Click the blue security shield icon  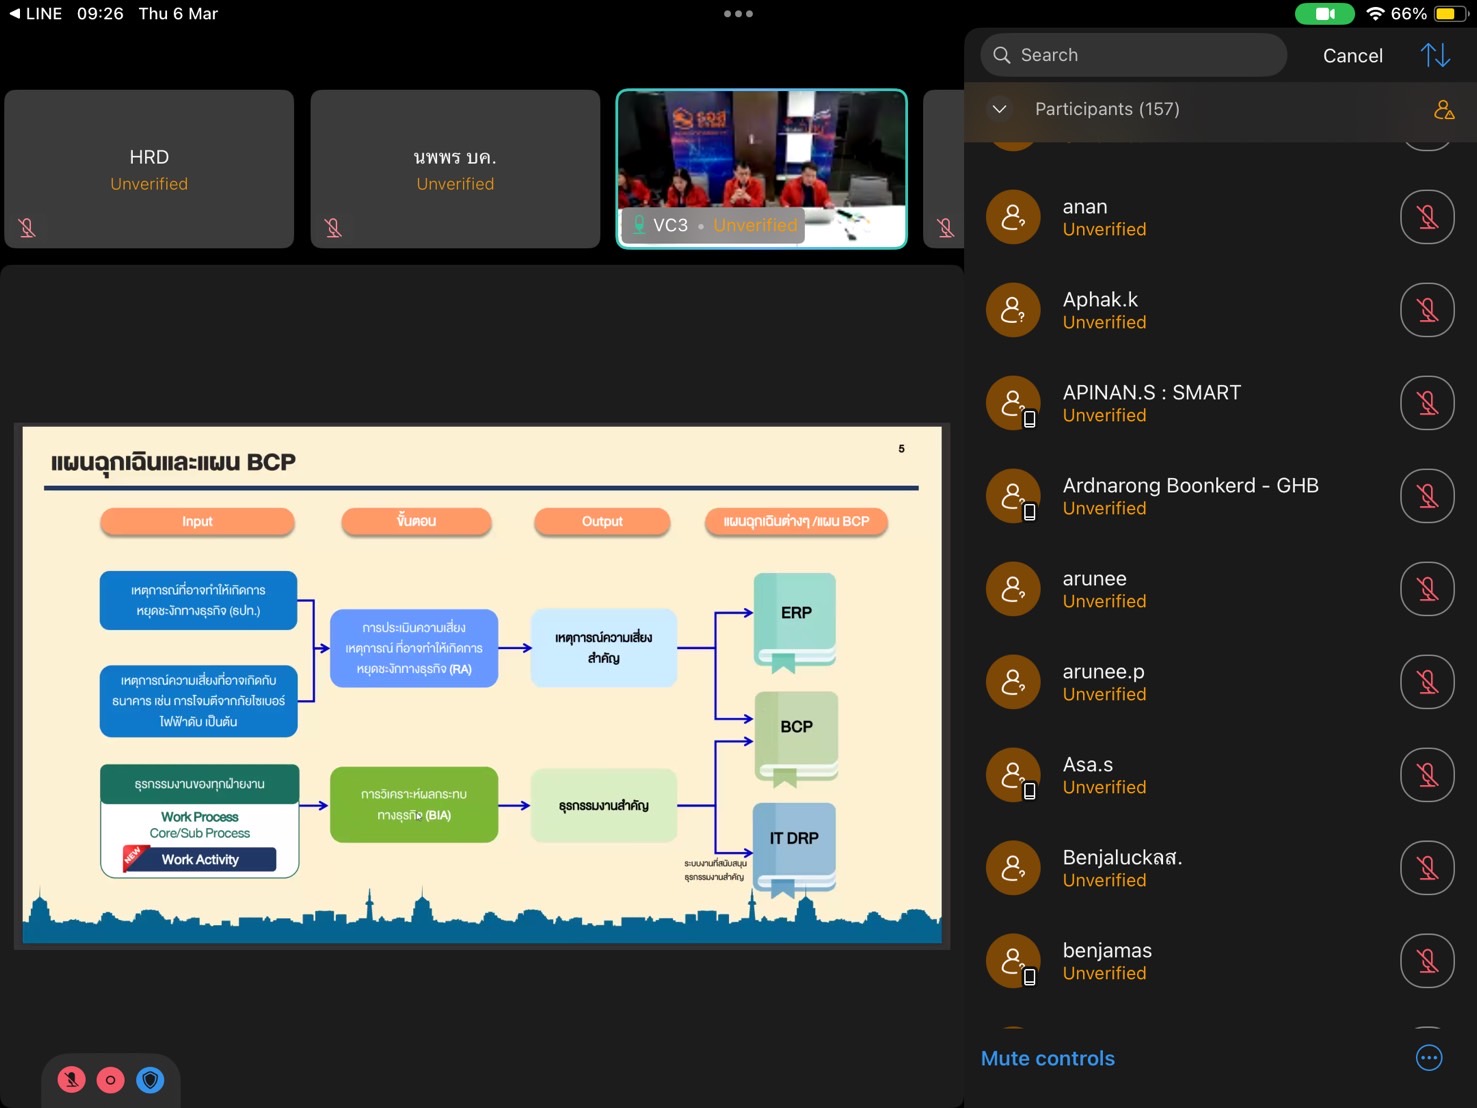pos(150,1080)
